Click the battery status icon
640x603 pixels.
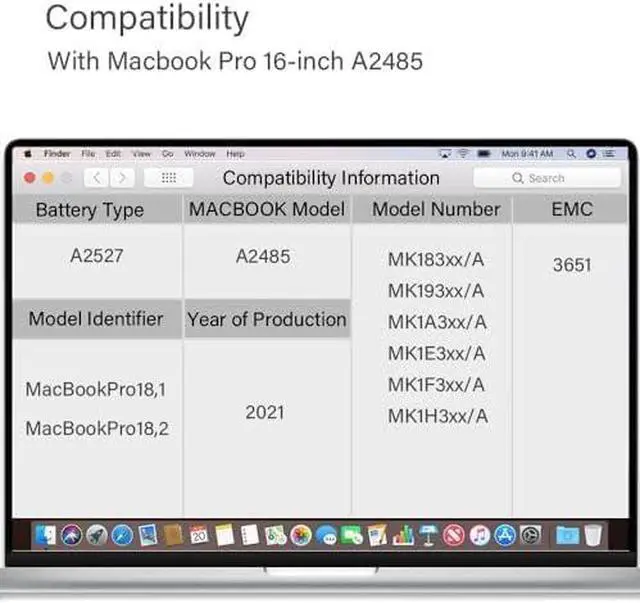point(484,154)
